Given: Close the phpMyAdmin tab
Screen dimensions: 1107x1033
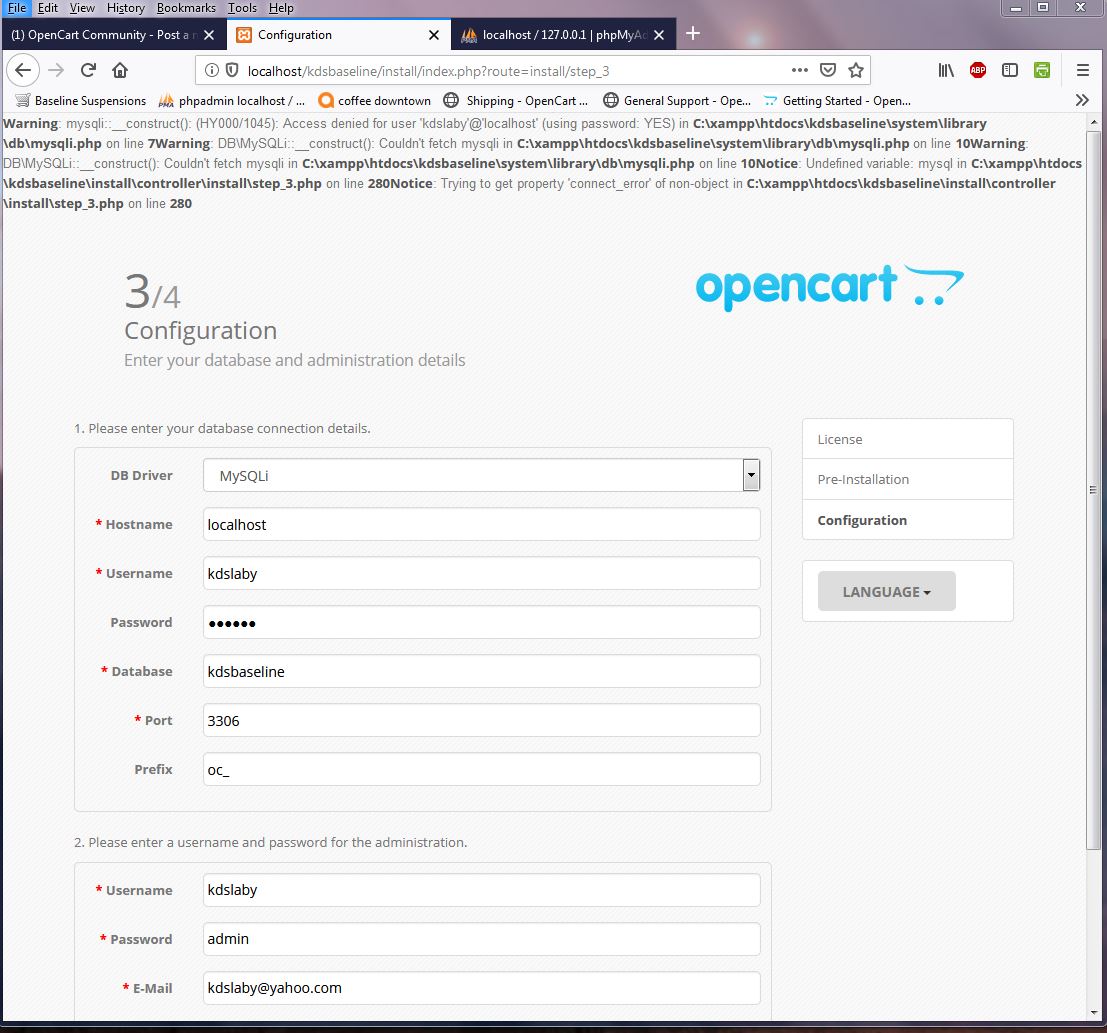Looking at the screenshot, I should (x=659, y=35).
